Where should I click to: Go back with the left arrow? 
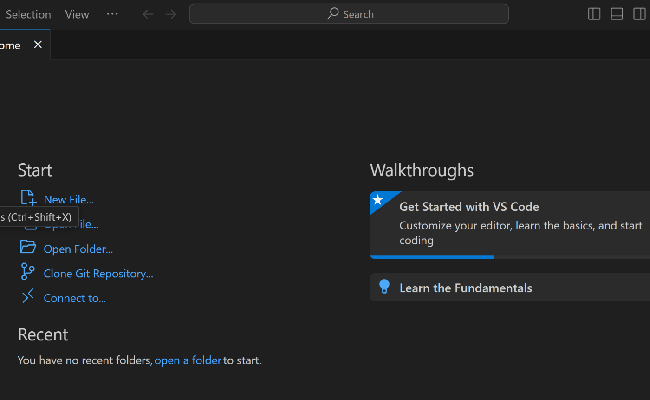point(148,15)
